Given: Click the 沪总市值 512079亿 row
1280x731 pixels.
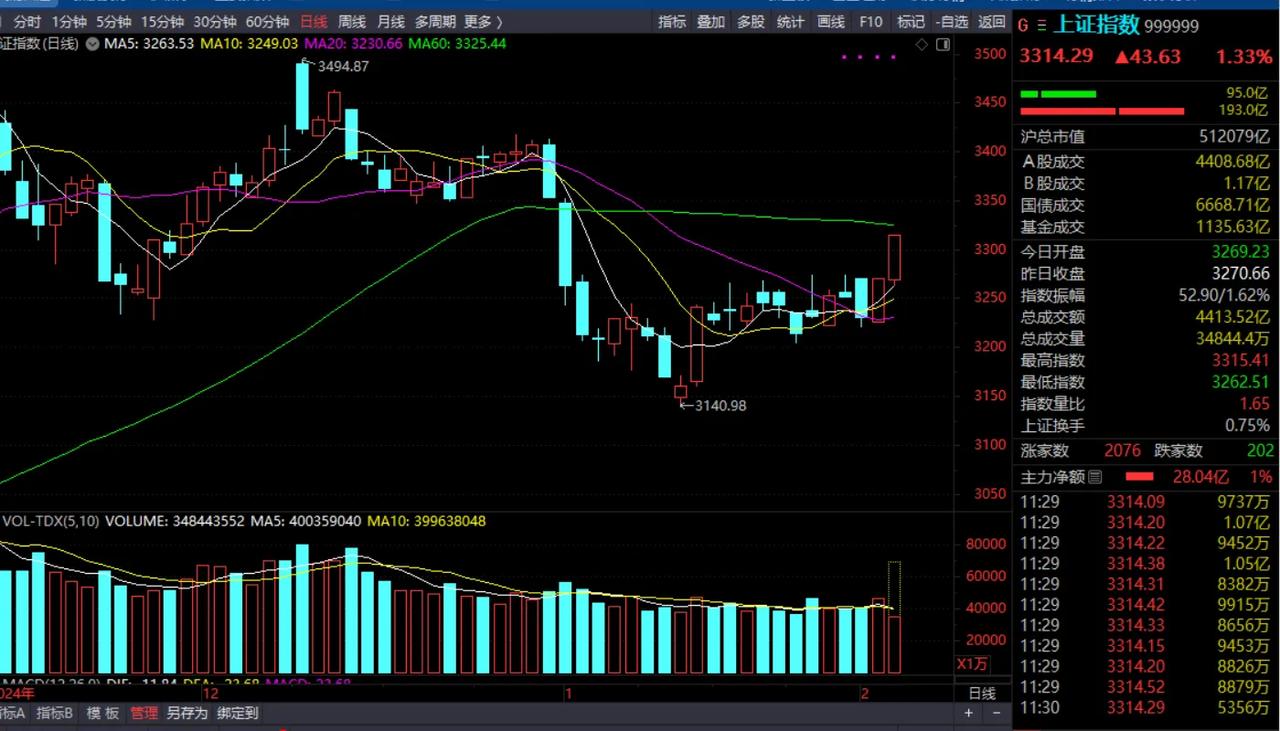Looking at the screenshot, I should click(x=1145, y=136).
